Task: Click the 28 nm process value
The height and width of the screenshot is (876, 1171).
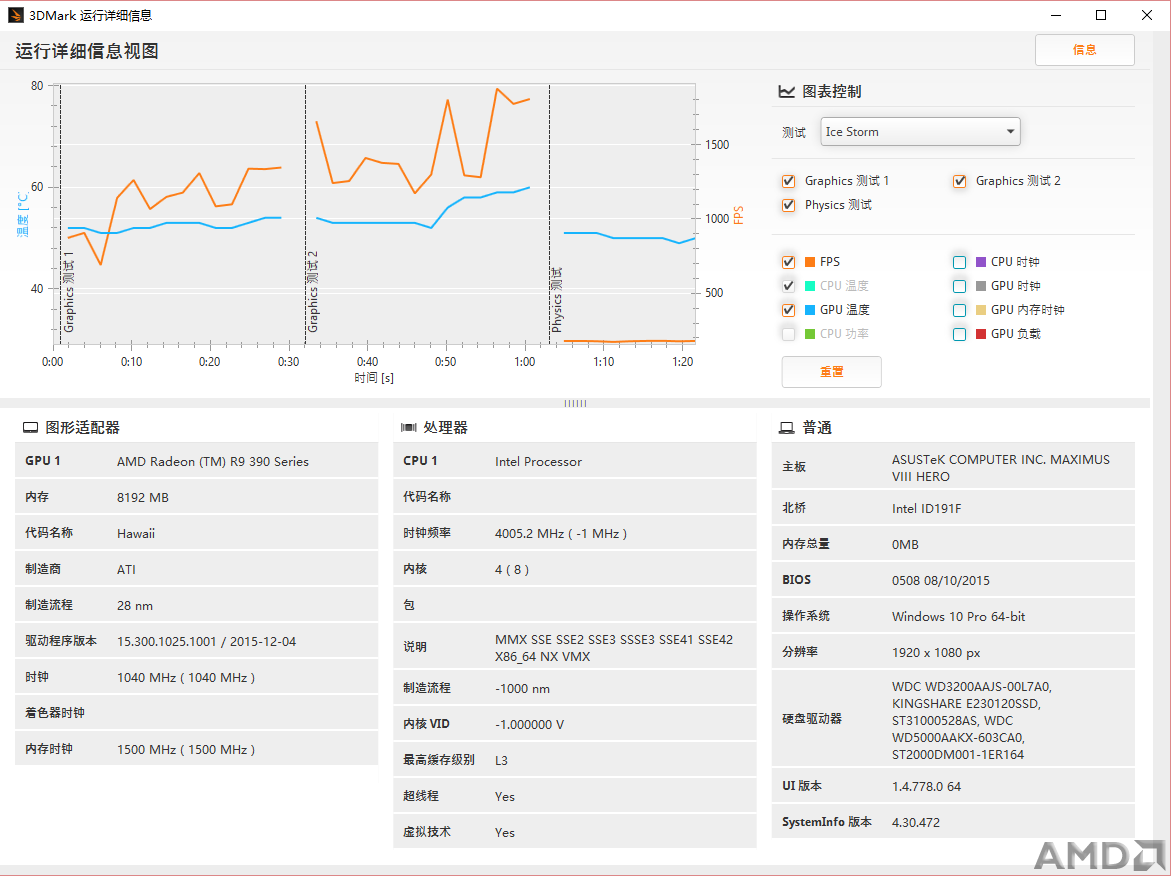Action: [x=134, y=606]
